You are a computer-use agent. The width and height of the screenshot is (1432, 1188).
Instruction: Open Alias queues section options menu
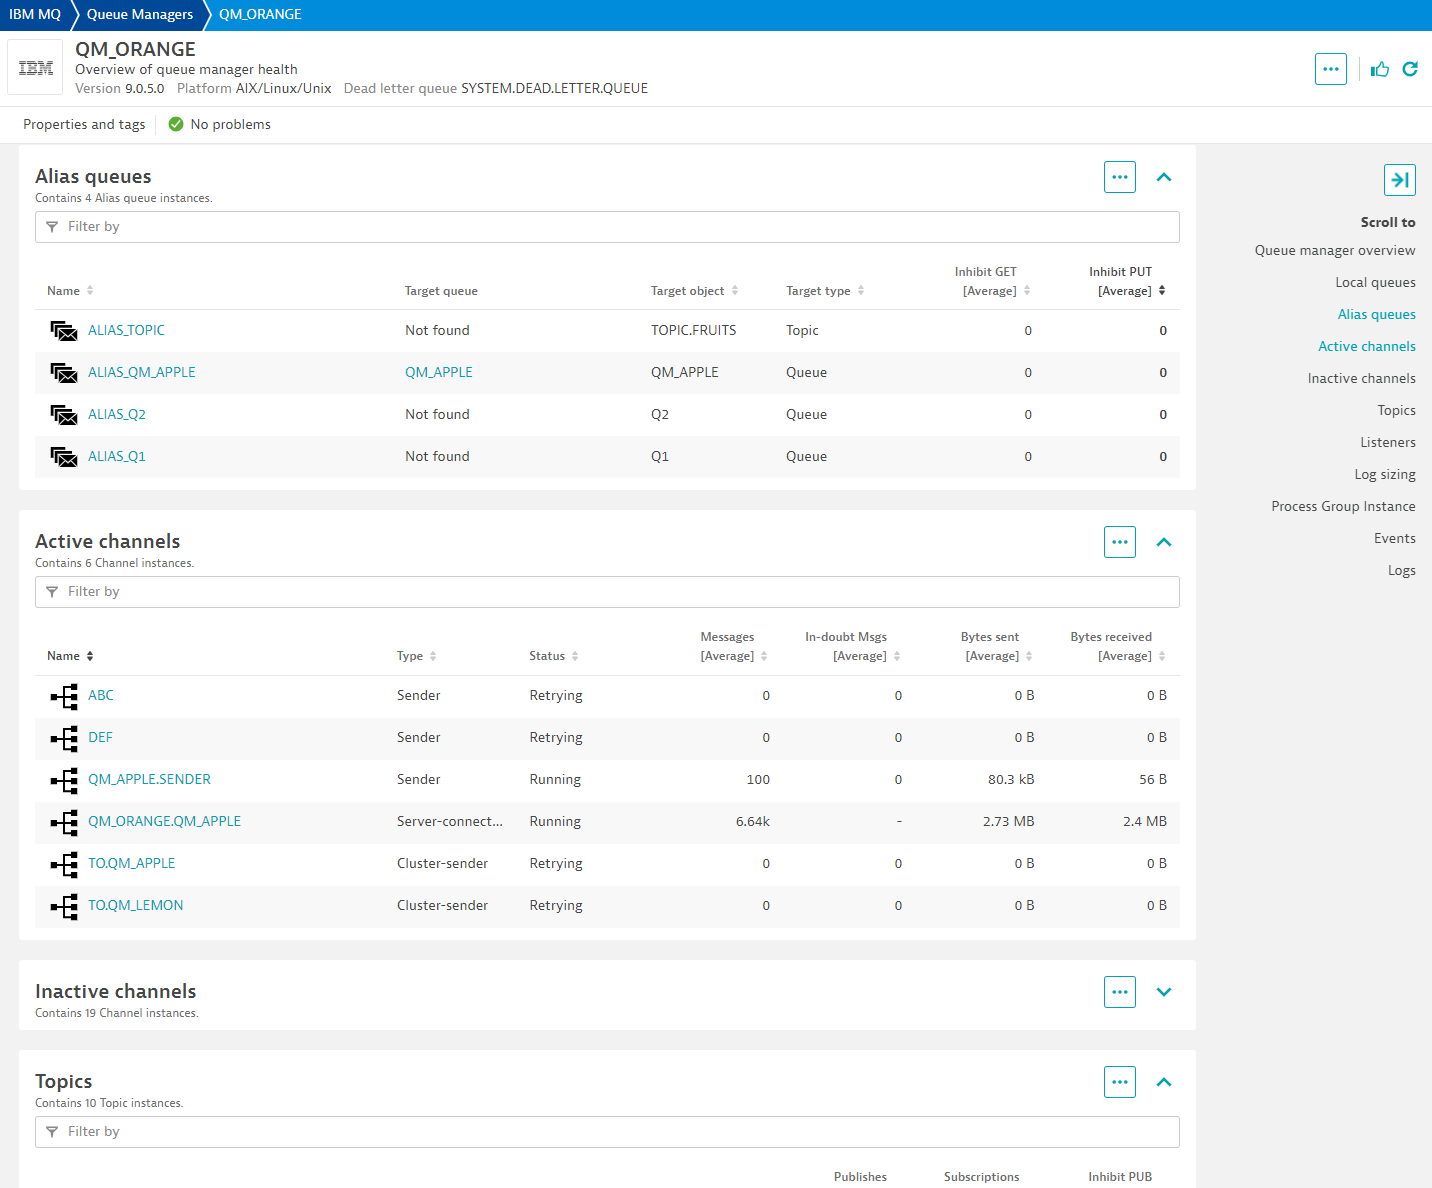[x=1119, y=177]
